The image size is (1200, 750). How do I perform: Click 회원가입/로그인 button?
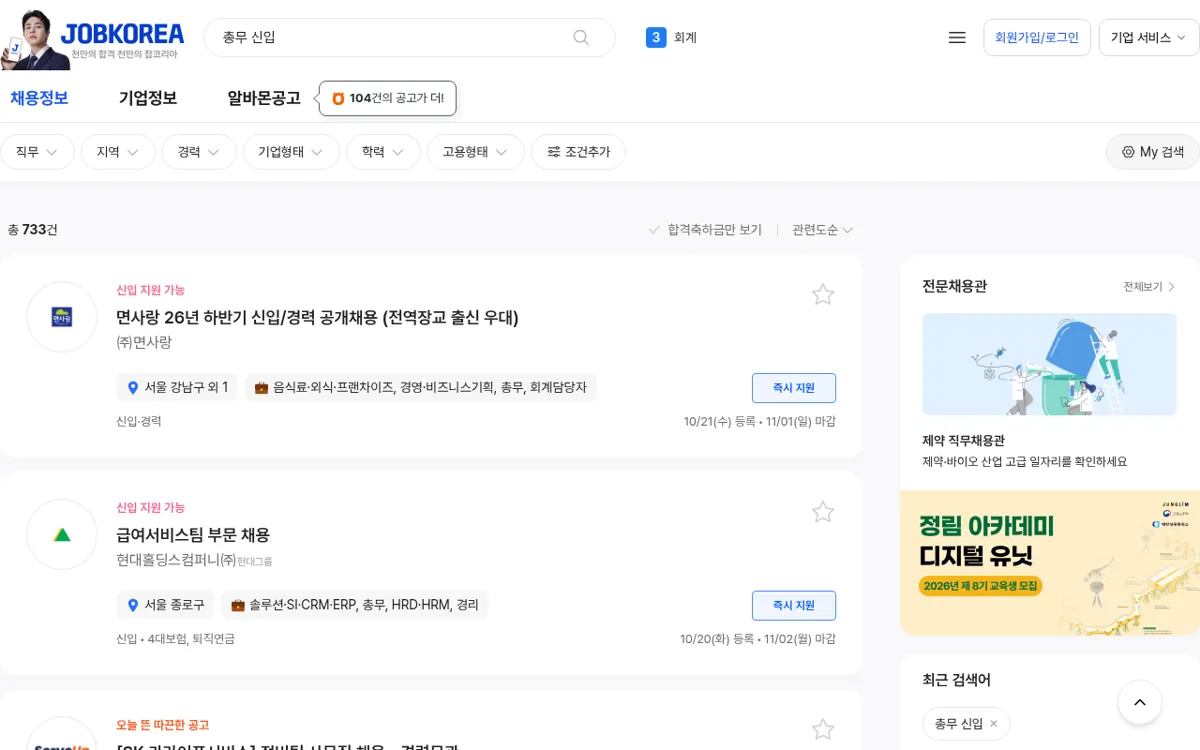click(x=1037, y=37)
